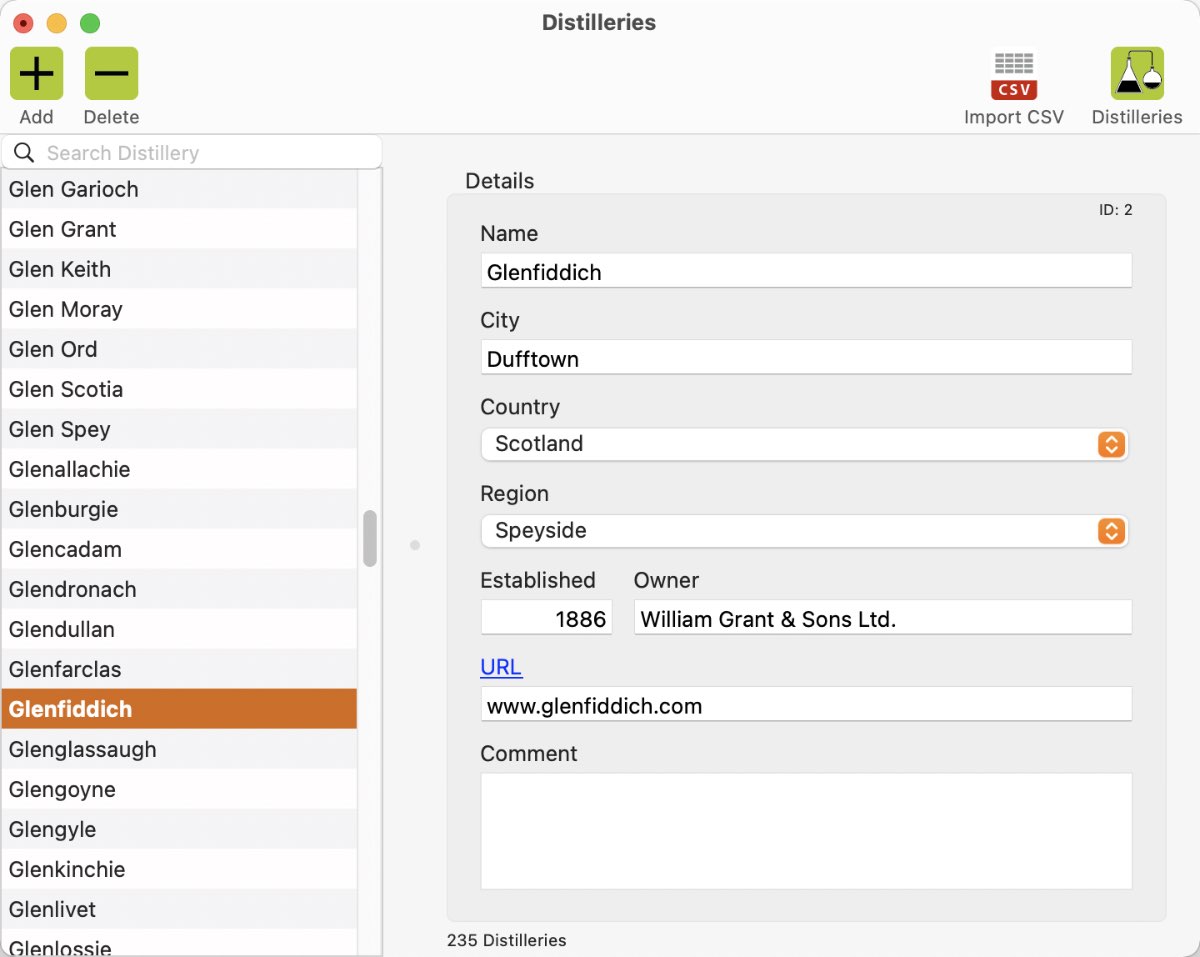Click the Established field showing 1886
Screen dimensions: 1200x957
546,618
